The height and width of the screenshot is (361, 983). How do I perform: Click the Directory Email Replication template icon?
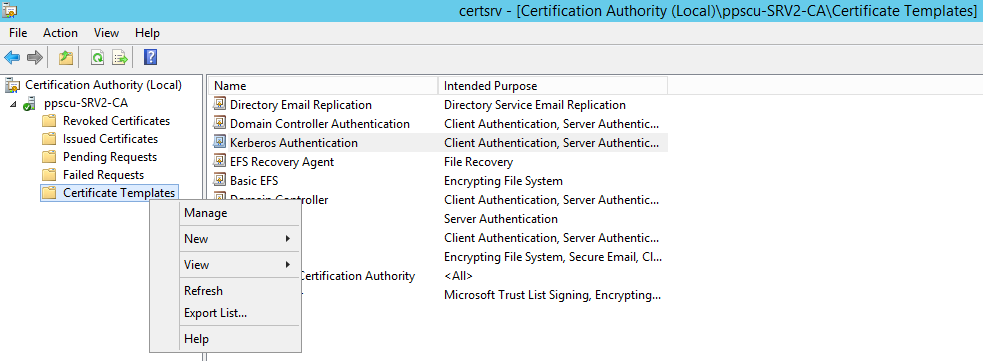click(219, 105)
